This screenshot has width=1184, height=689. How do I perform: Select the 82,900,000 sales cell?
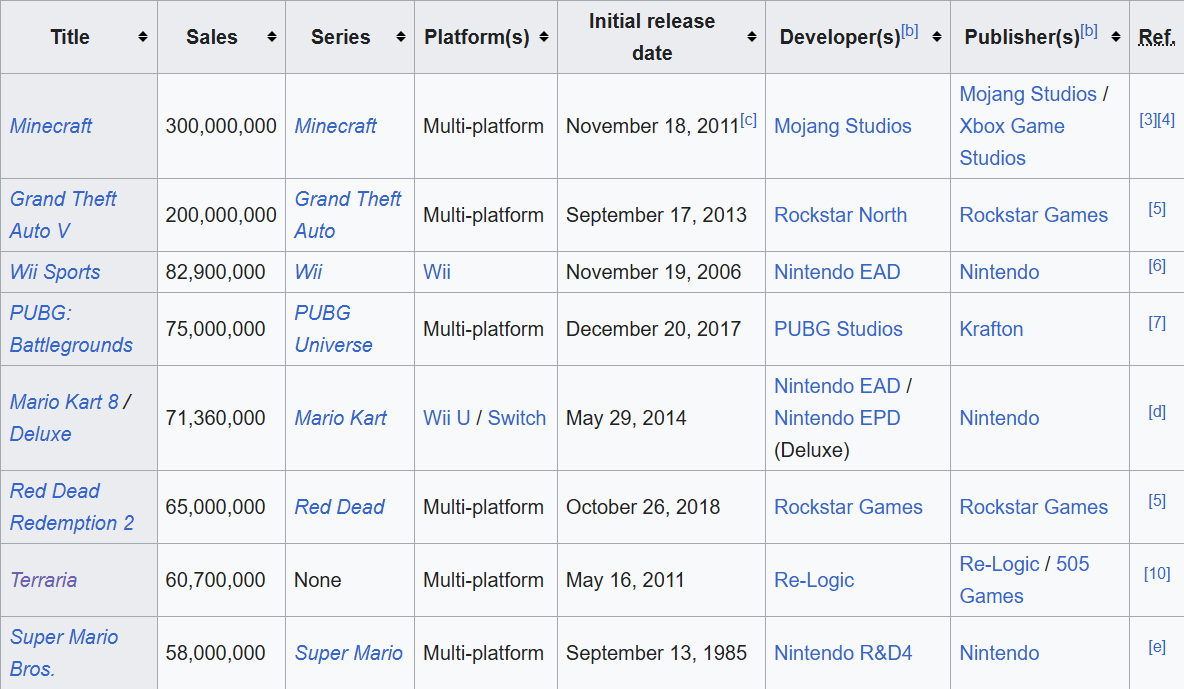tap(221, 272)
